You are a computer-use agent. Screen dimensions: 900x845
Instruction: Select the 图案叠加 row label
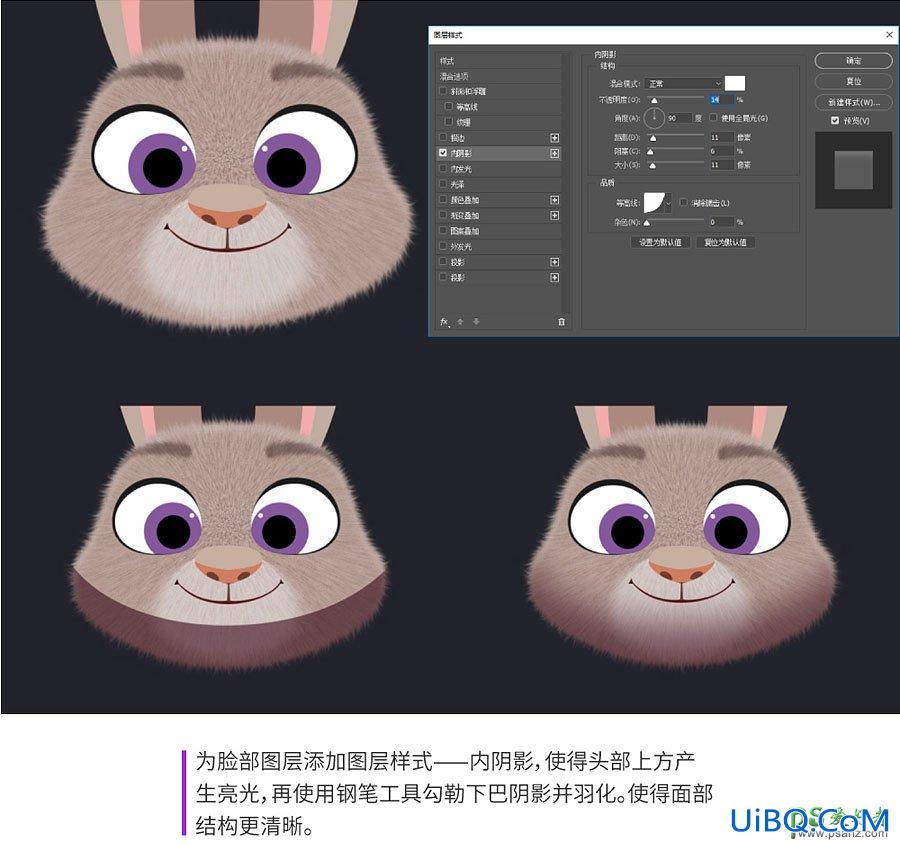(x=465, y=231)
